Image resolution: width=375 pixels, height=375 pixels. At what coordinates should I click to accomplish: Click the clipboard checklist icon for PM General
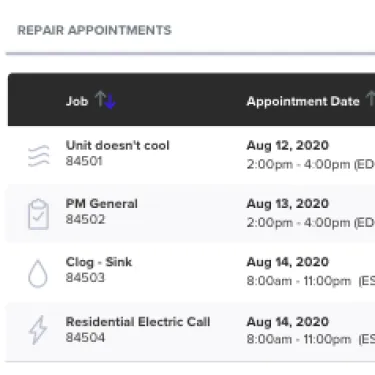pyautogui.click(x=38, y=215)
